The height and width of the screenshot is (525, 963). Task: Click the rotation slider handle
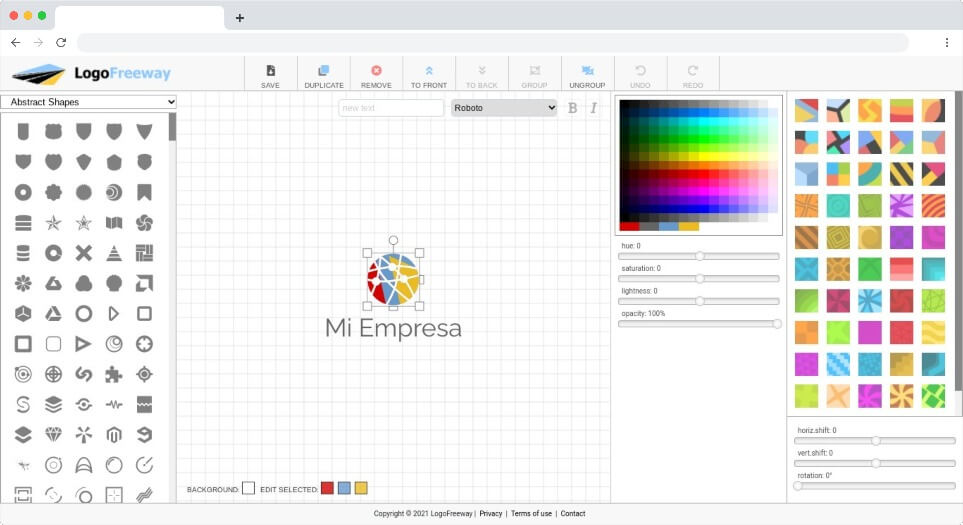point(798,486)
